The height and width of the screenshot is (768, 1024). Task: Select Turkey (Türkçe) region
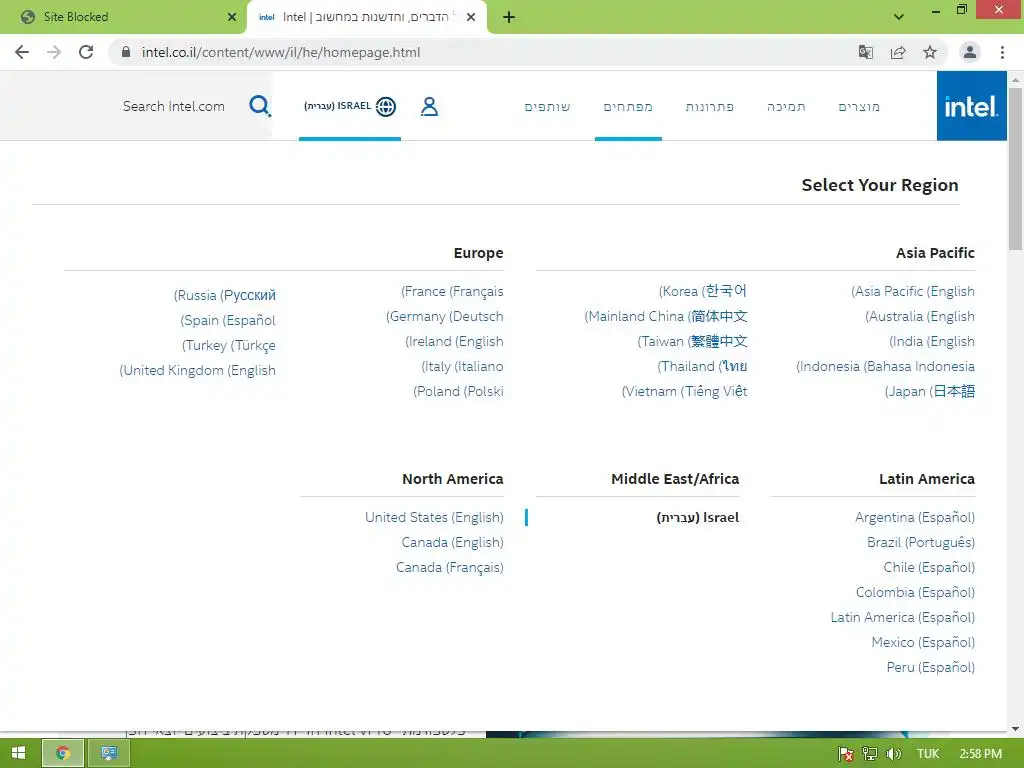tap(229, 345)
